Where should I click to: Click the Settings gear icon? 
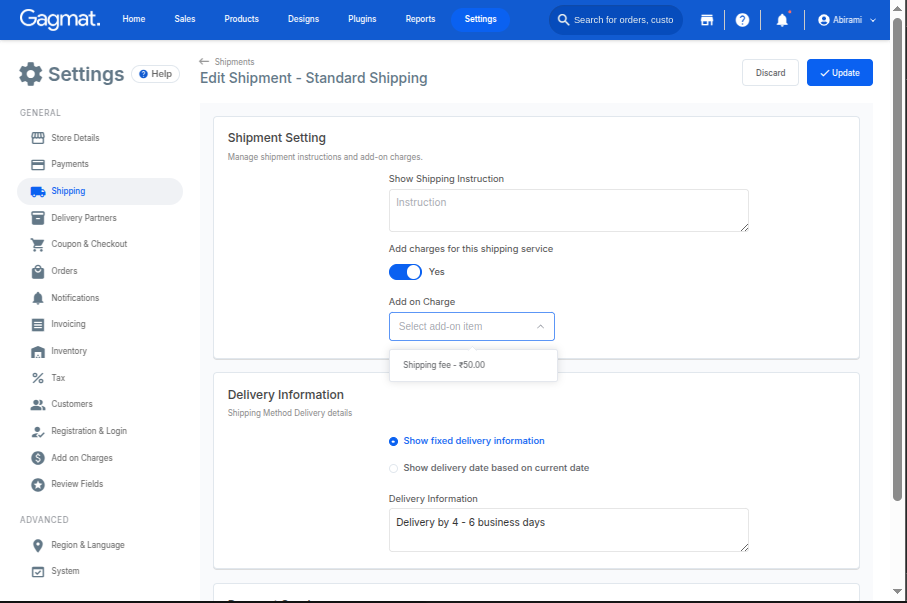(x=31, y=74)
